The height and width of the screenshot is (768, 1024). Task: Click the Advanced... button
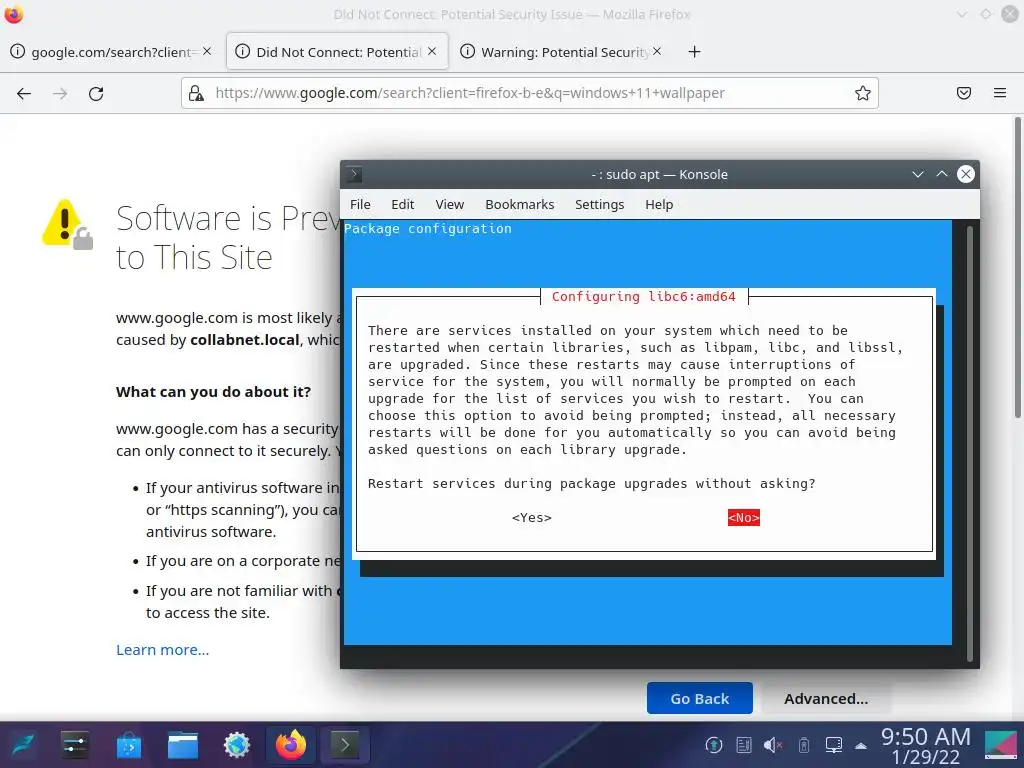pyautogui.click(x=826, y=699)
